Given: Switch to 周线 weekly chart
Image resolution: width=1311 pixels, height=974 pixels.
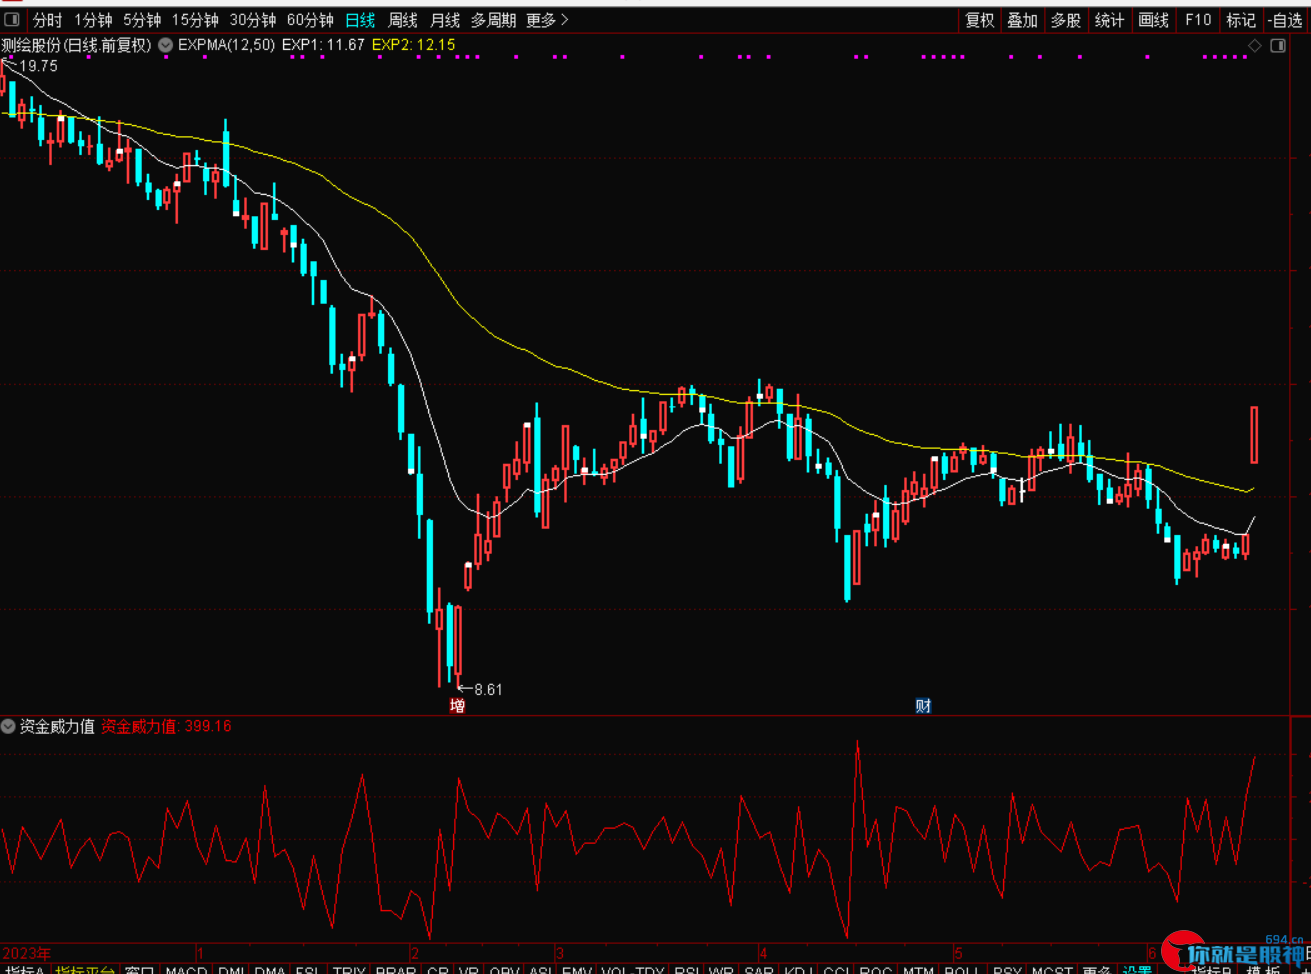Looking at the screenshot, I should point(403,20).
